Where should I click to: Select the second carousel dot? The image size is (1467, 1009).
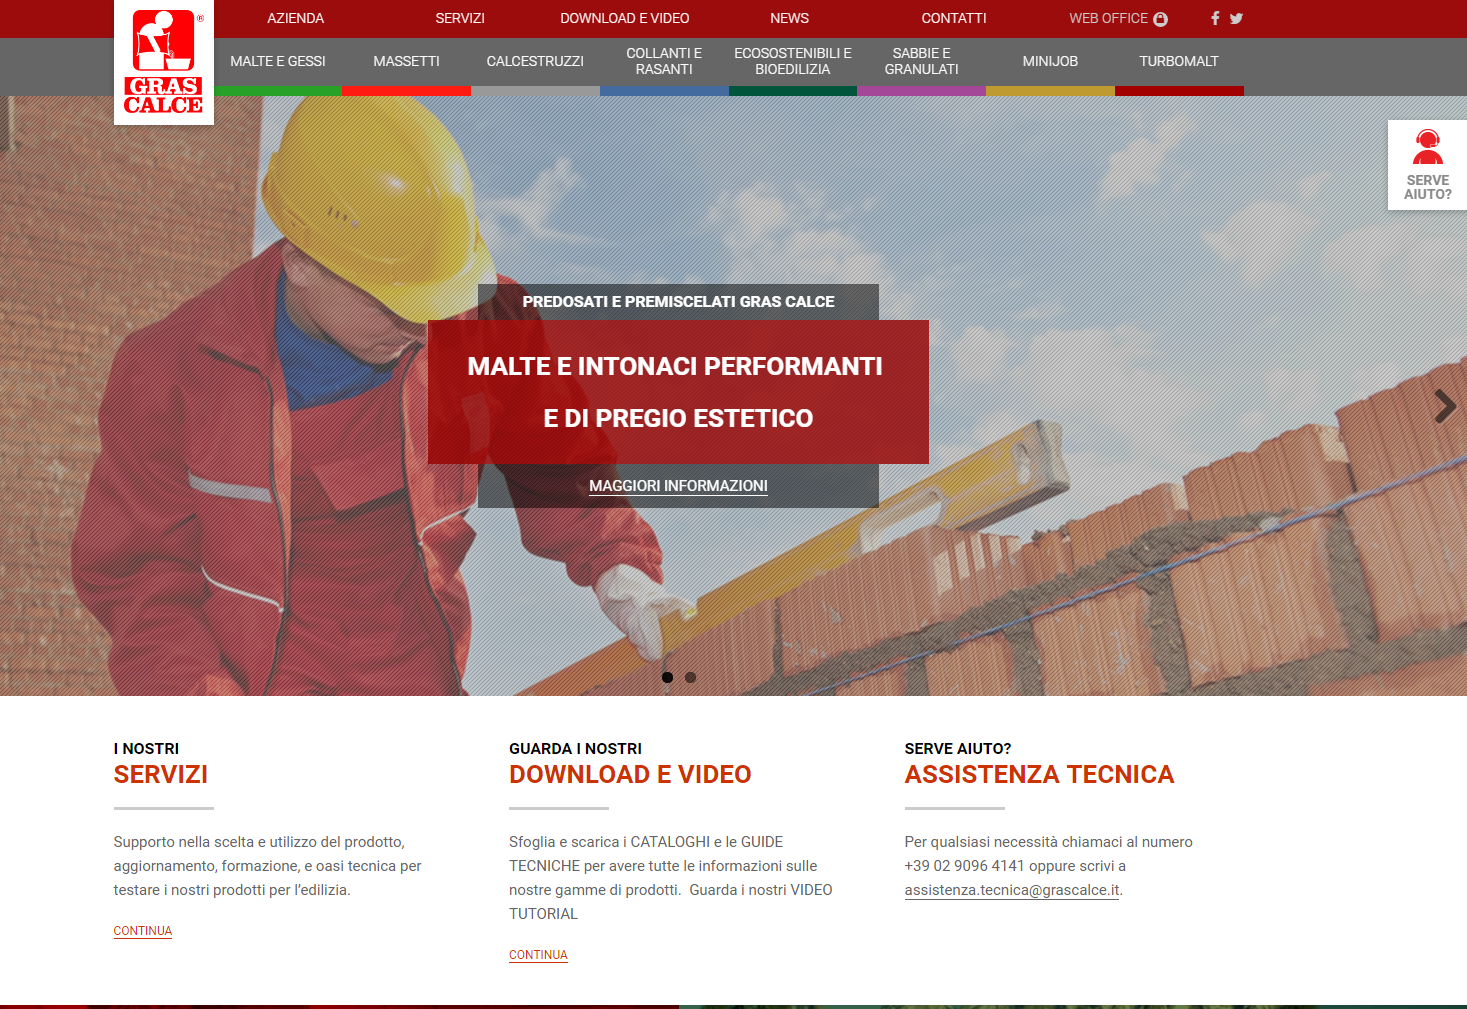[690, 677]
